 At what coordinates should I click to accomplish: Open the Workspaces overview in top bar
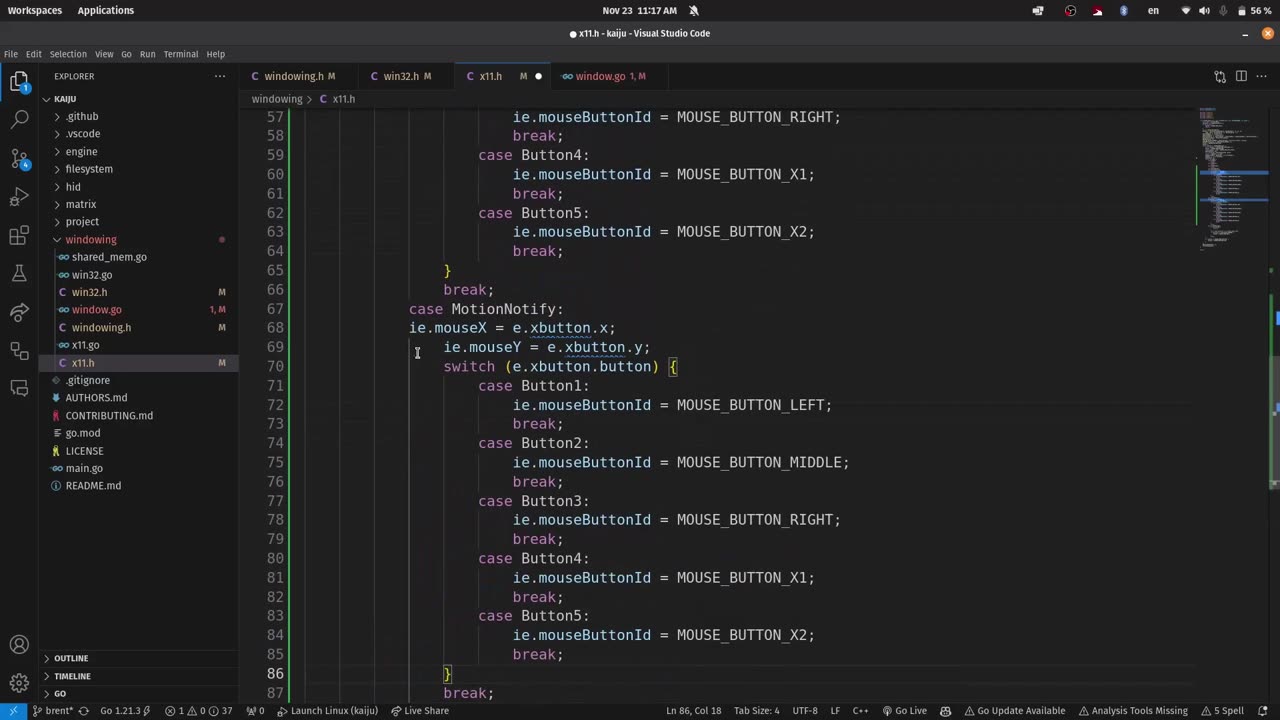click(x=35, y=10)
